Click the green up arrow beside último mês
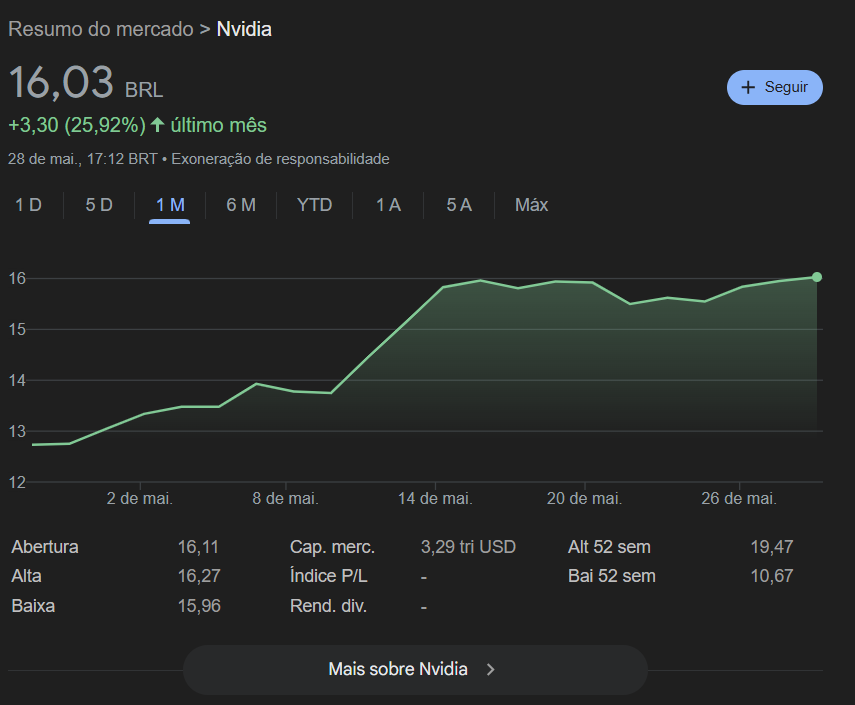The height and width of the screenshot is (705, 855). click(x=157, y=125)
